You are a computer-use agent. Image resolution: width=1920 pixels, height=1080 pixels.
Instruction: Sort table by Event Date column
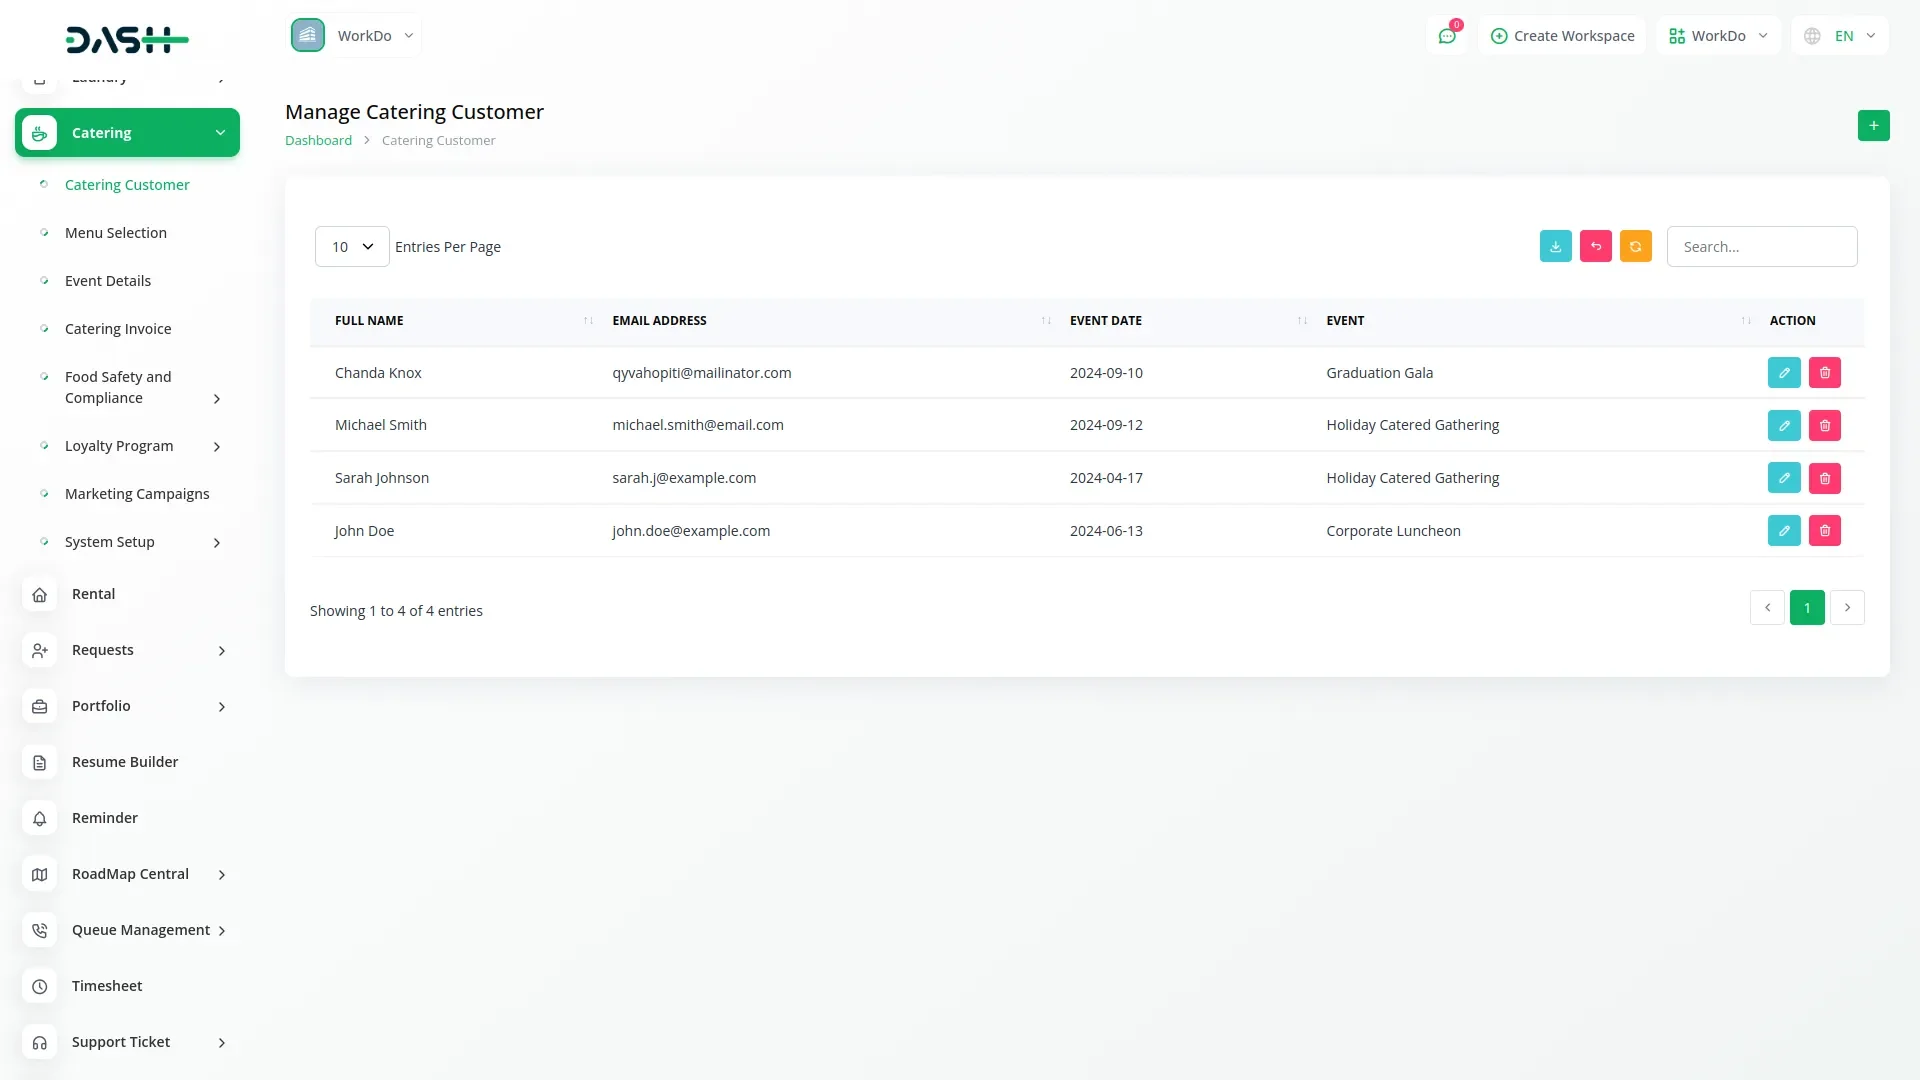(1105, 321)
